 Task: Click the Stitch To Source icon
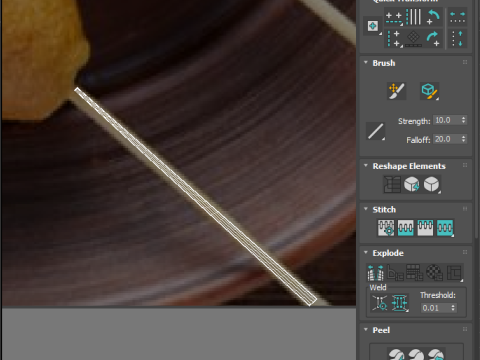pos(425,228)
